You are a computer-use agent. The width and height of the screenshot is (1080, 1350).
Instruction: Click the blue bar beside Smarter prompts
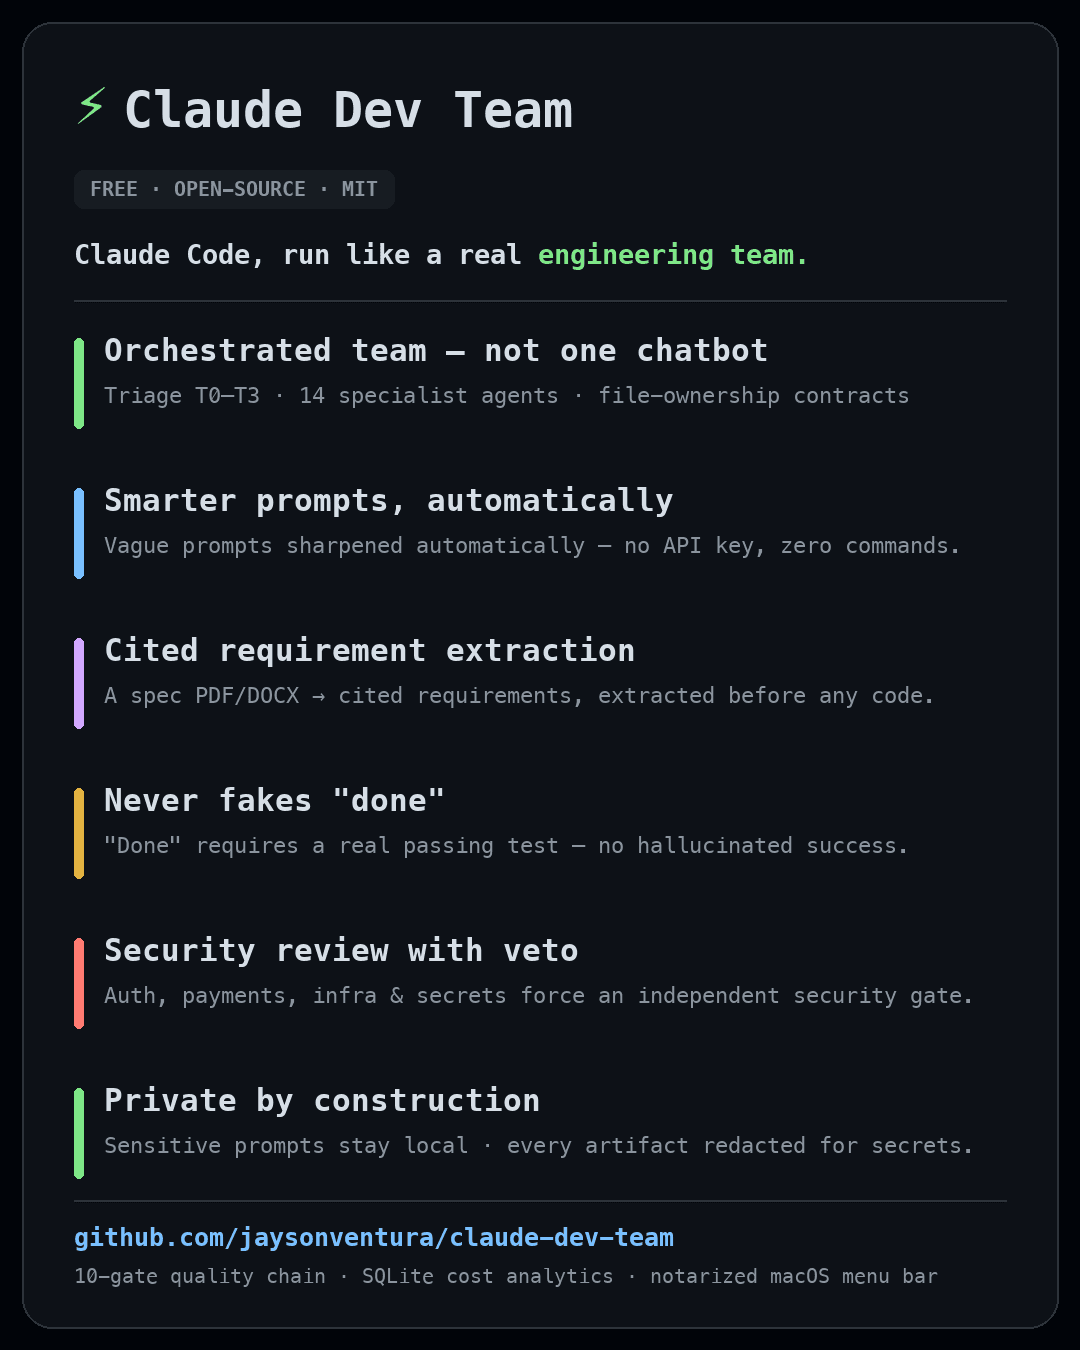[x=79, y=533]
